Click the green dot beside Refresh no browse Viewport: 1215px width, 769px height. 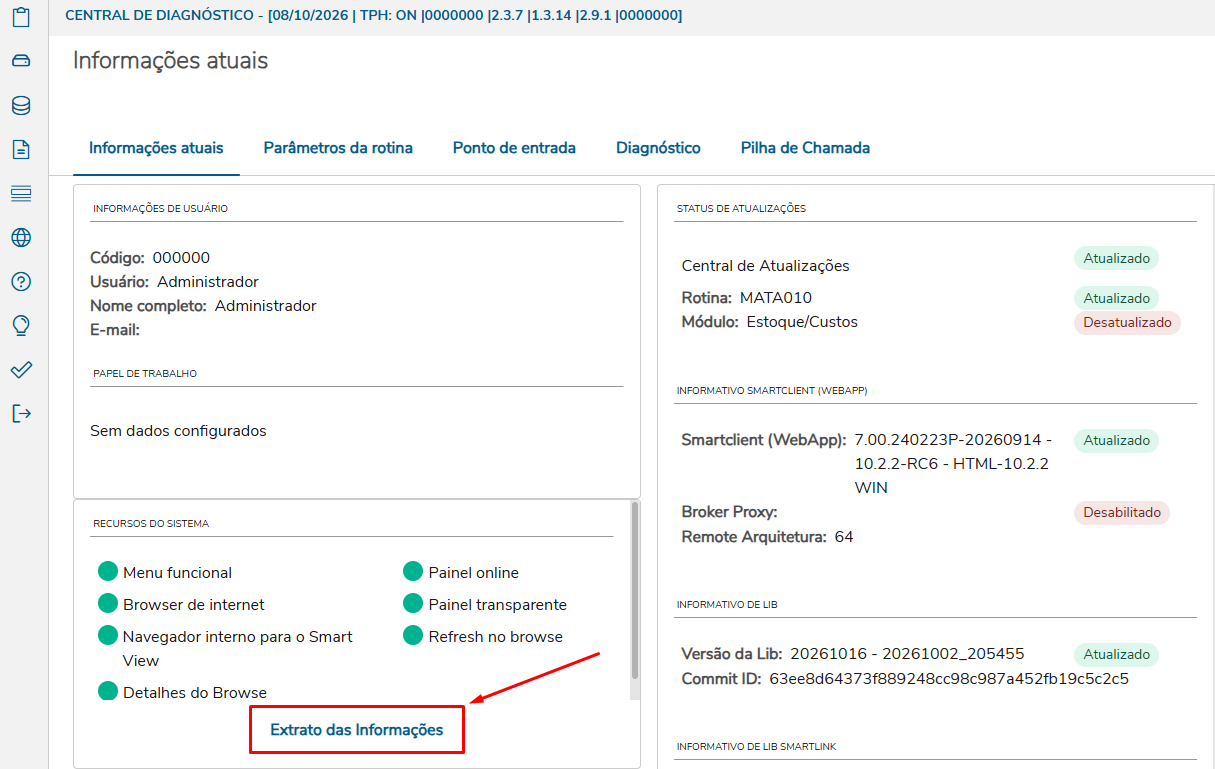pos(413,635)
